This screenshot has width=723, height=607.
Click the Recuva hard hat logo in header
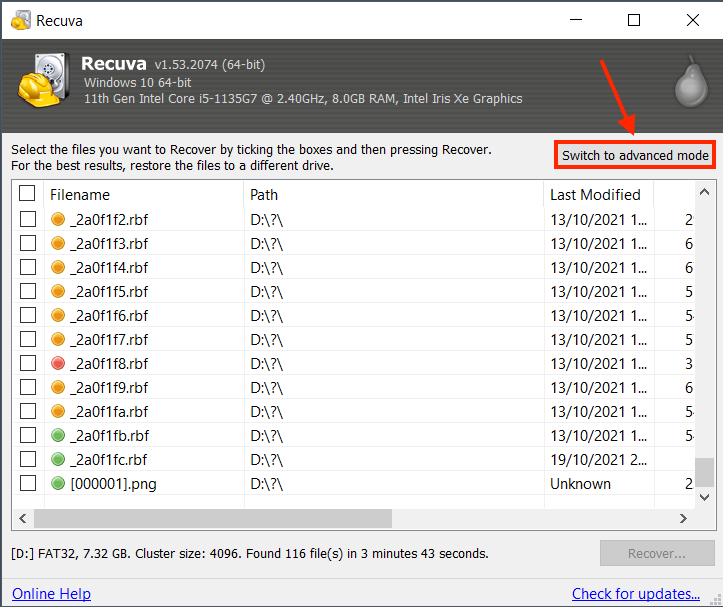[44, 80]
